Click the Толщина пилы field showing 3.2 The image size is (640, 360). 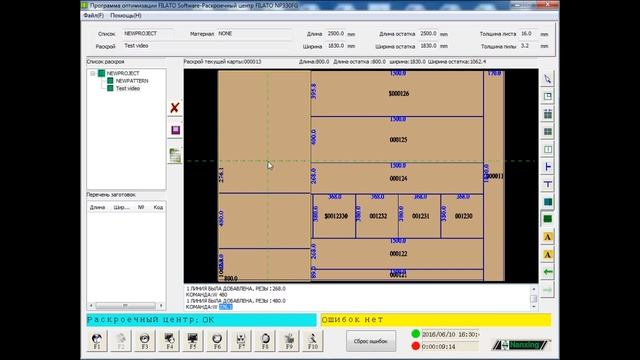[x=529, y=46]
